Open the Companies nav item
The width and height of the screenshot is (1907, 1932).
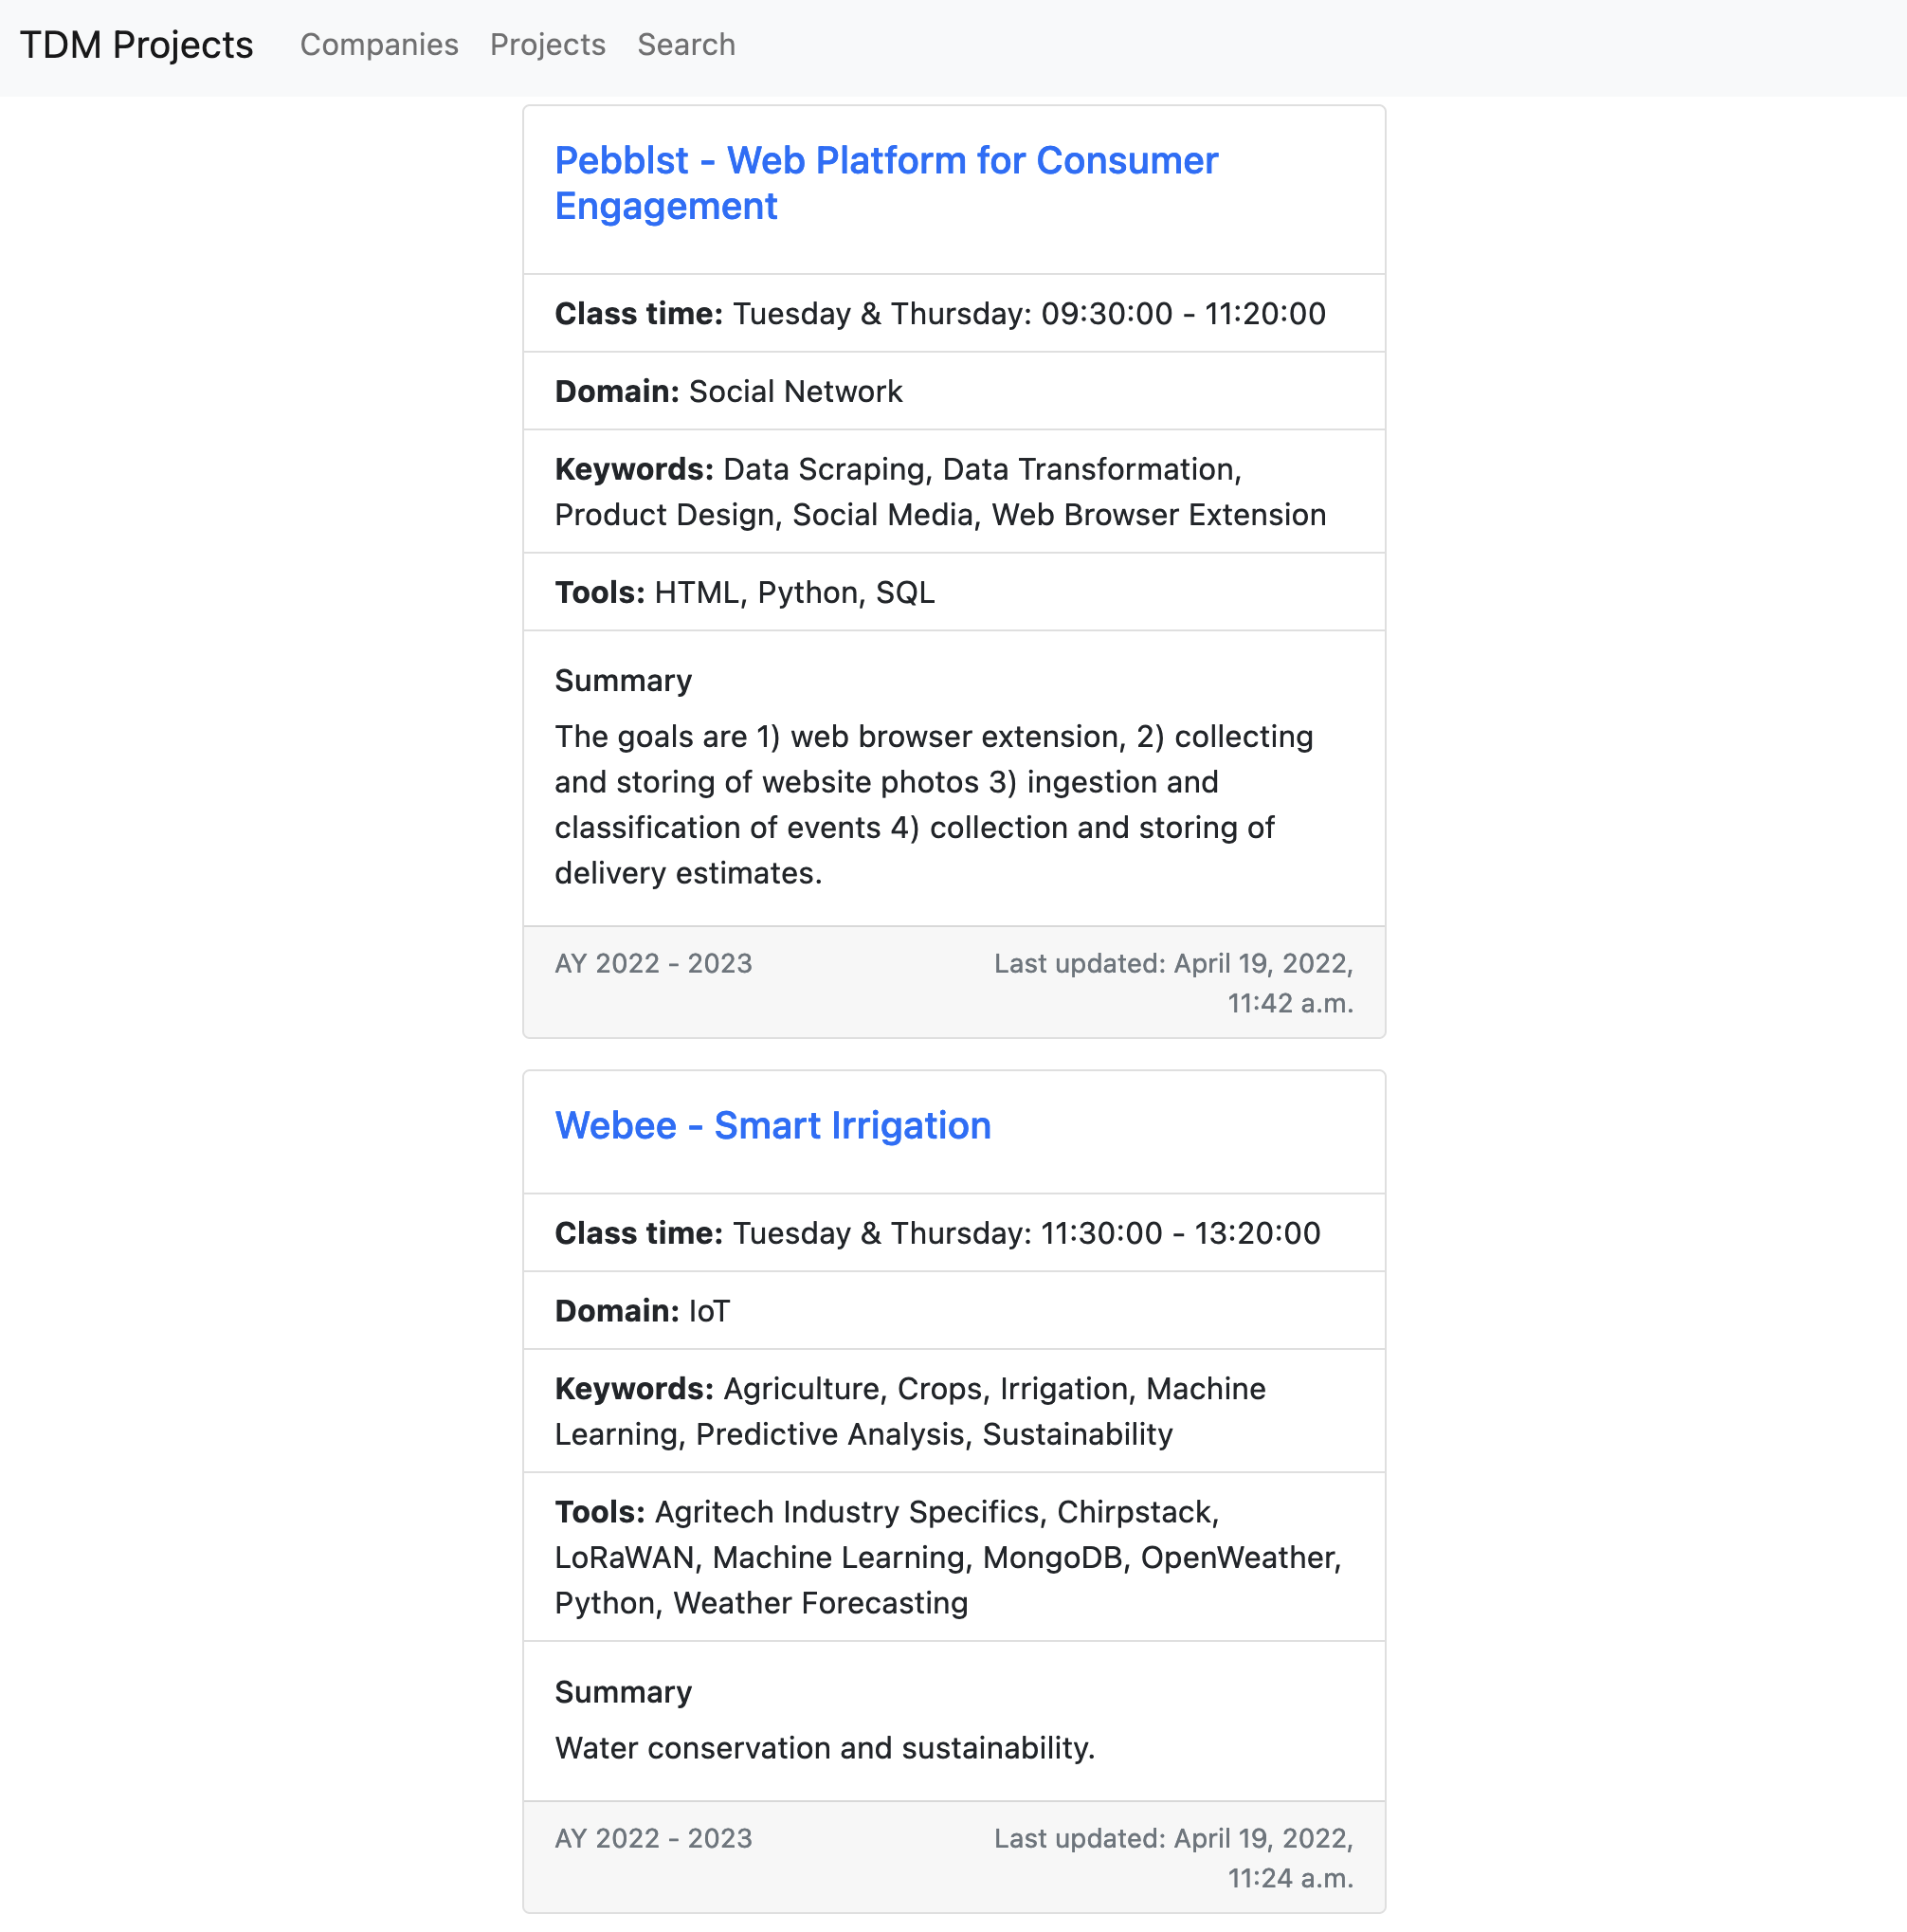pos(379,45)
